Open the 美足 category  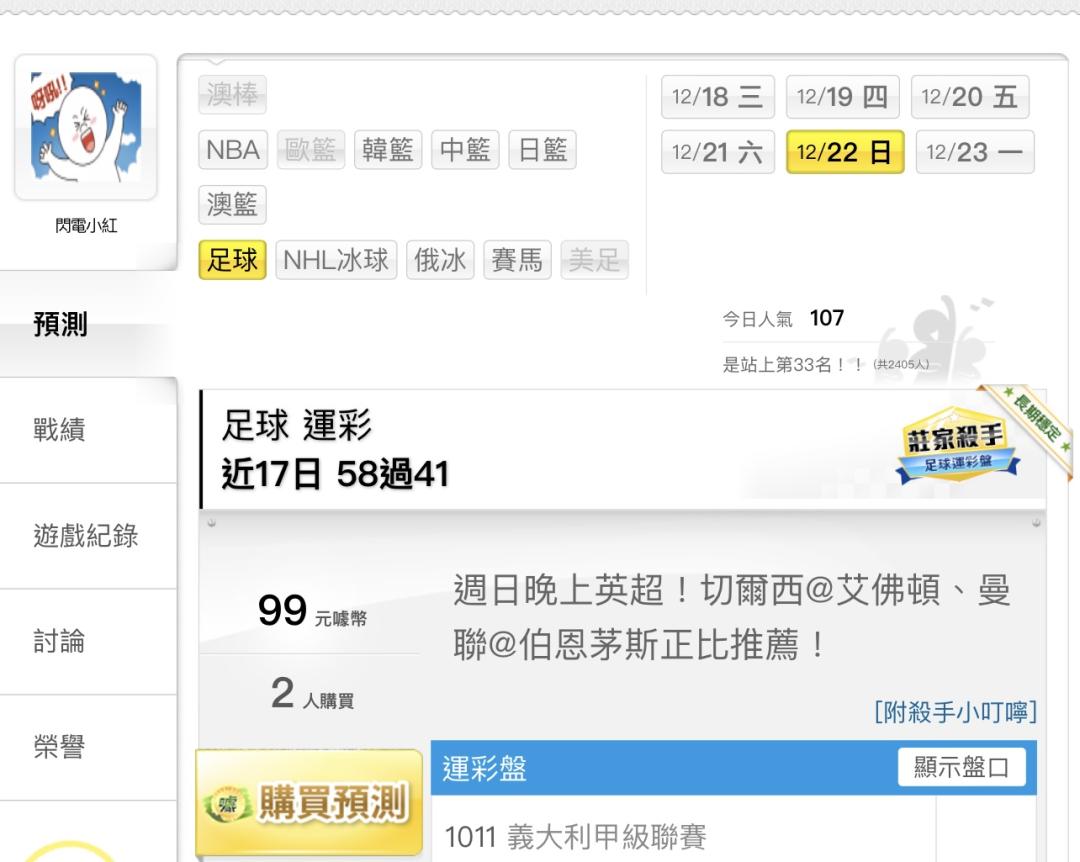point(594,260)
